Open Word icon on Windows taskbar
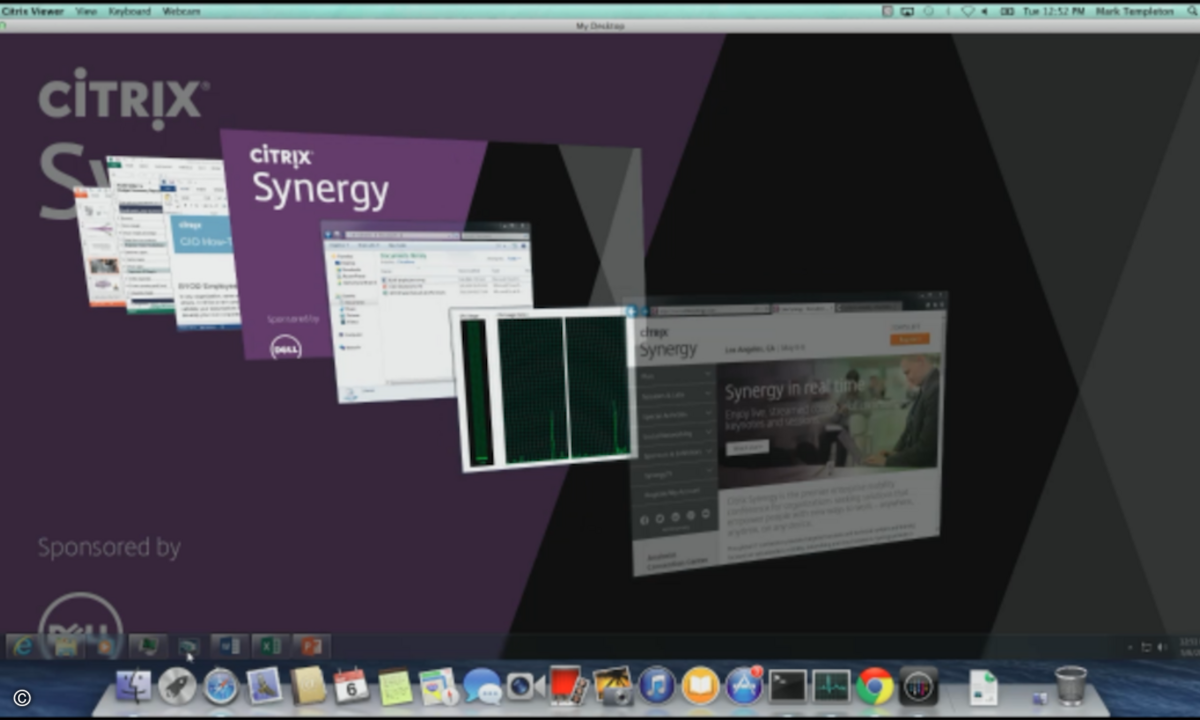 point(229,646)
